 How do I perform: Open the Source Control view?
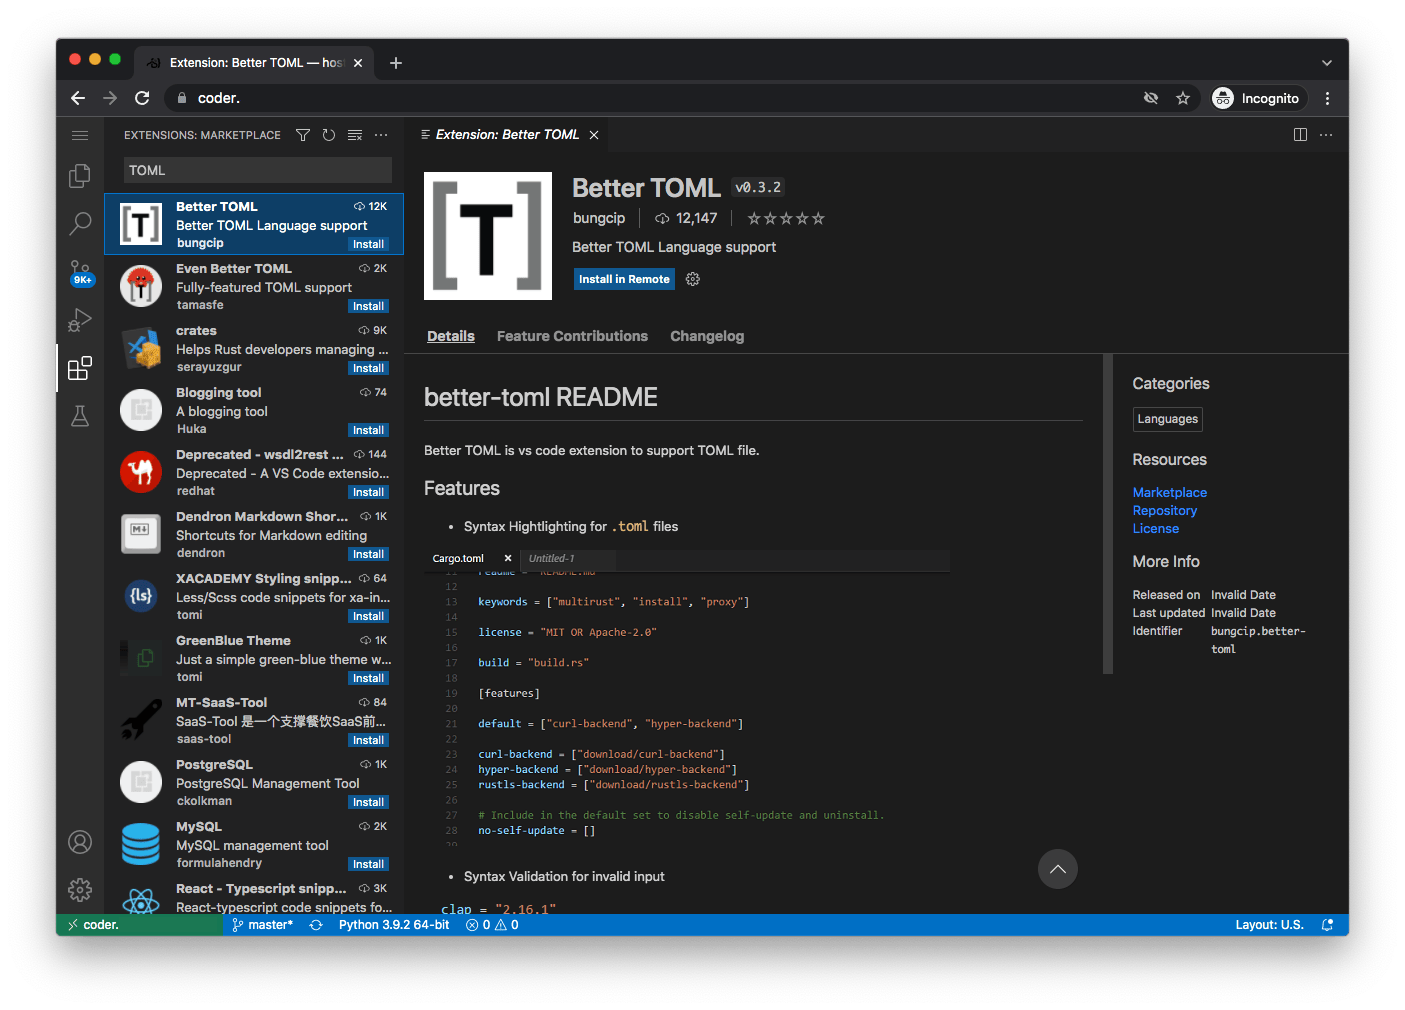point(80,272)
